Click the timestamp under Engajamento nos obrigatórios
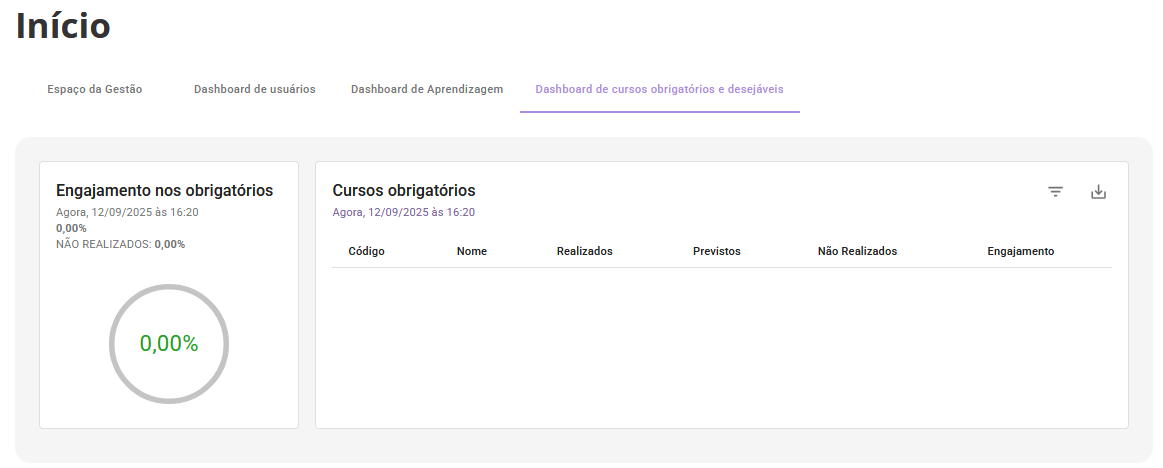This screenshot has width=1163, height=468. tap(127, 212)
